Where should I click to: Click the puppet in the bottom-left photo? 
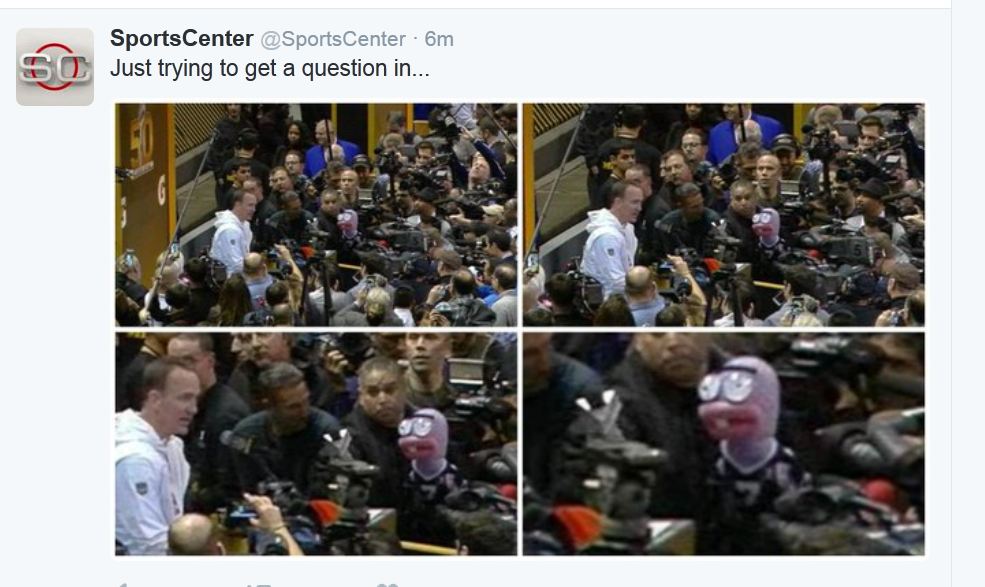(427, 453)
